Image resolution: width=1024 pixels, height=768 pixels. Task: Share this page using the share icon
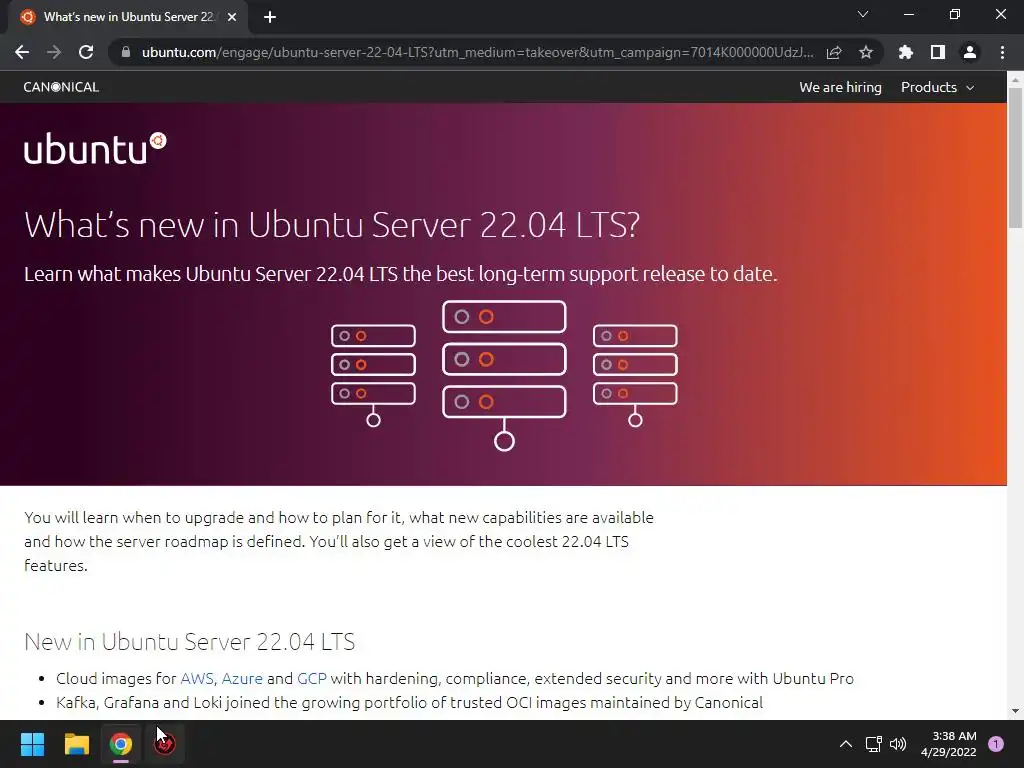tap(834, 52)
